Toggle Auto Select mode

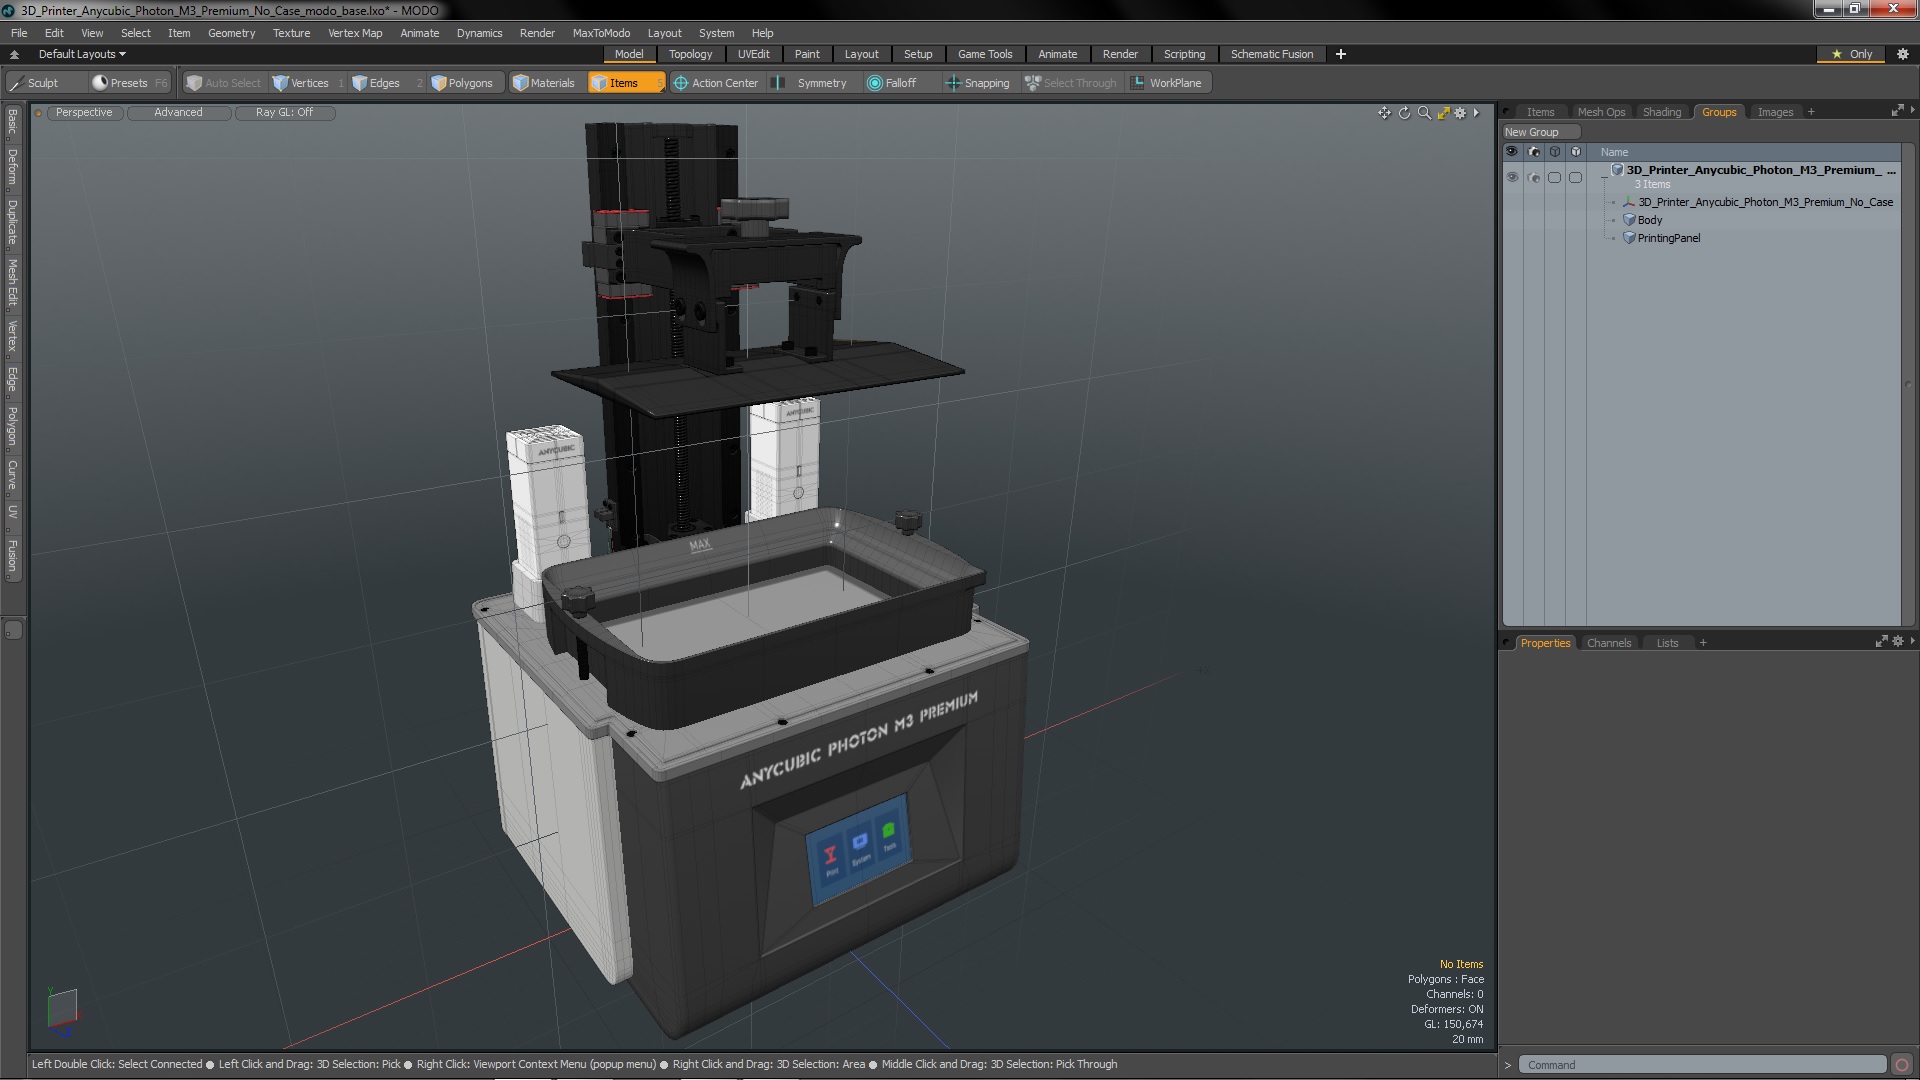click(224, 83)
